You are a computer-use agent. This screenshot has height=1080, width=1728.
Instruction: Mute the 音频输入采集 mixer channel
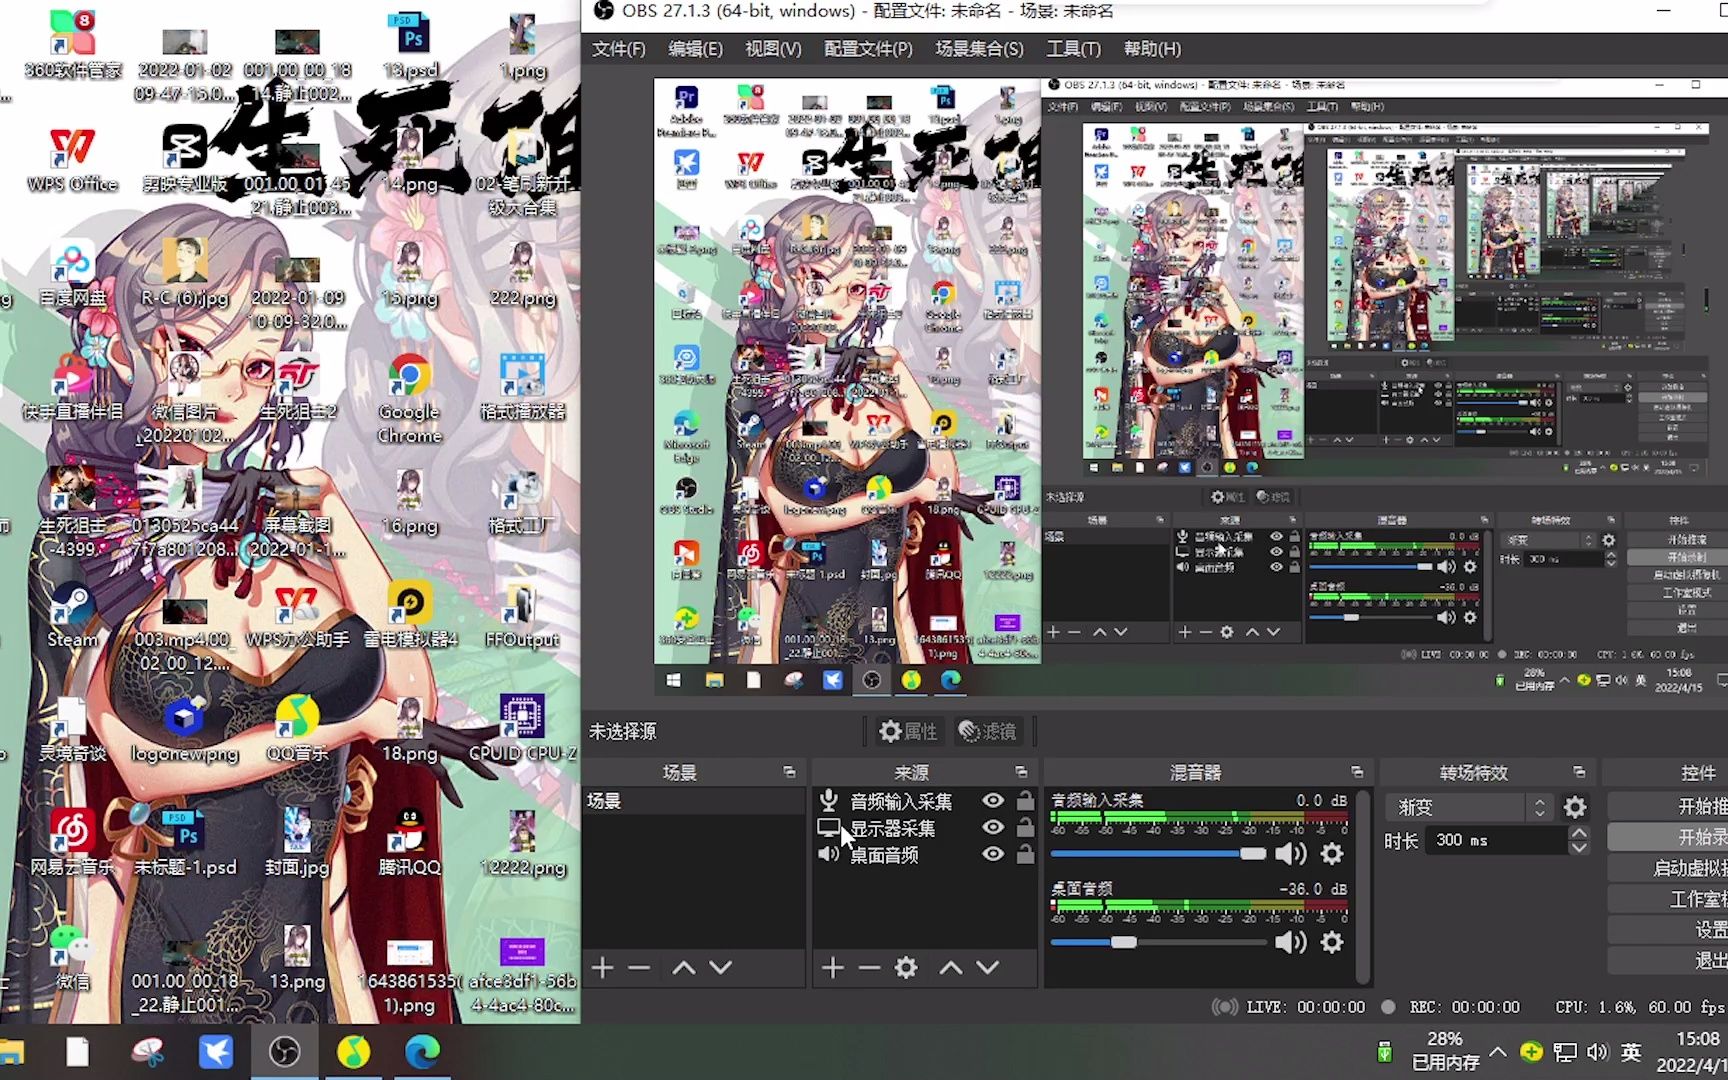[x=1290, y=854]
